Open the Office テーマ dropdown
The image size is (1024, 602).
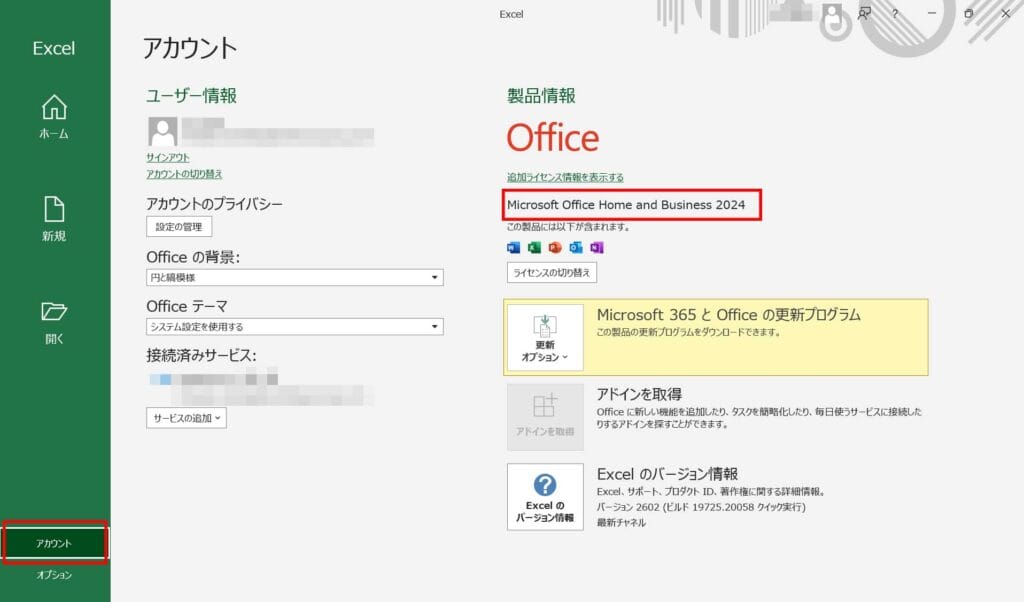pos(295,326)
